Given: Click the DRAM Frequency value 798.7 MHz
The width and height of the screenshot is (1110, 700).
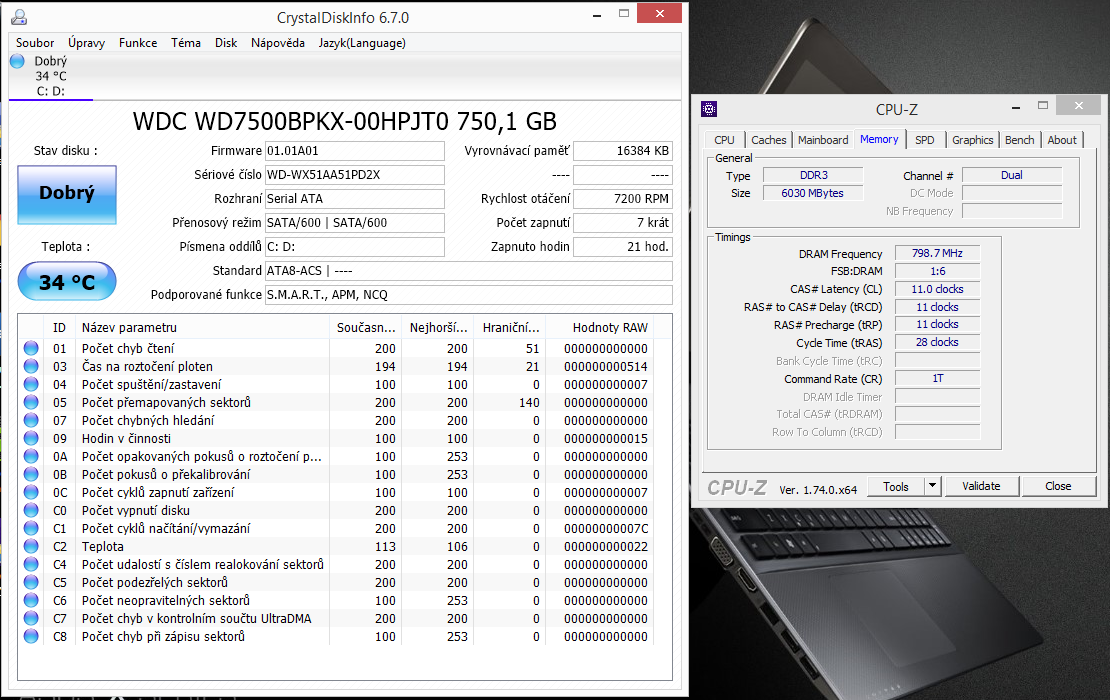Looking at the screenshot, I should [x=937, y=253].
